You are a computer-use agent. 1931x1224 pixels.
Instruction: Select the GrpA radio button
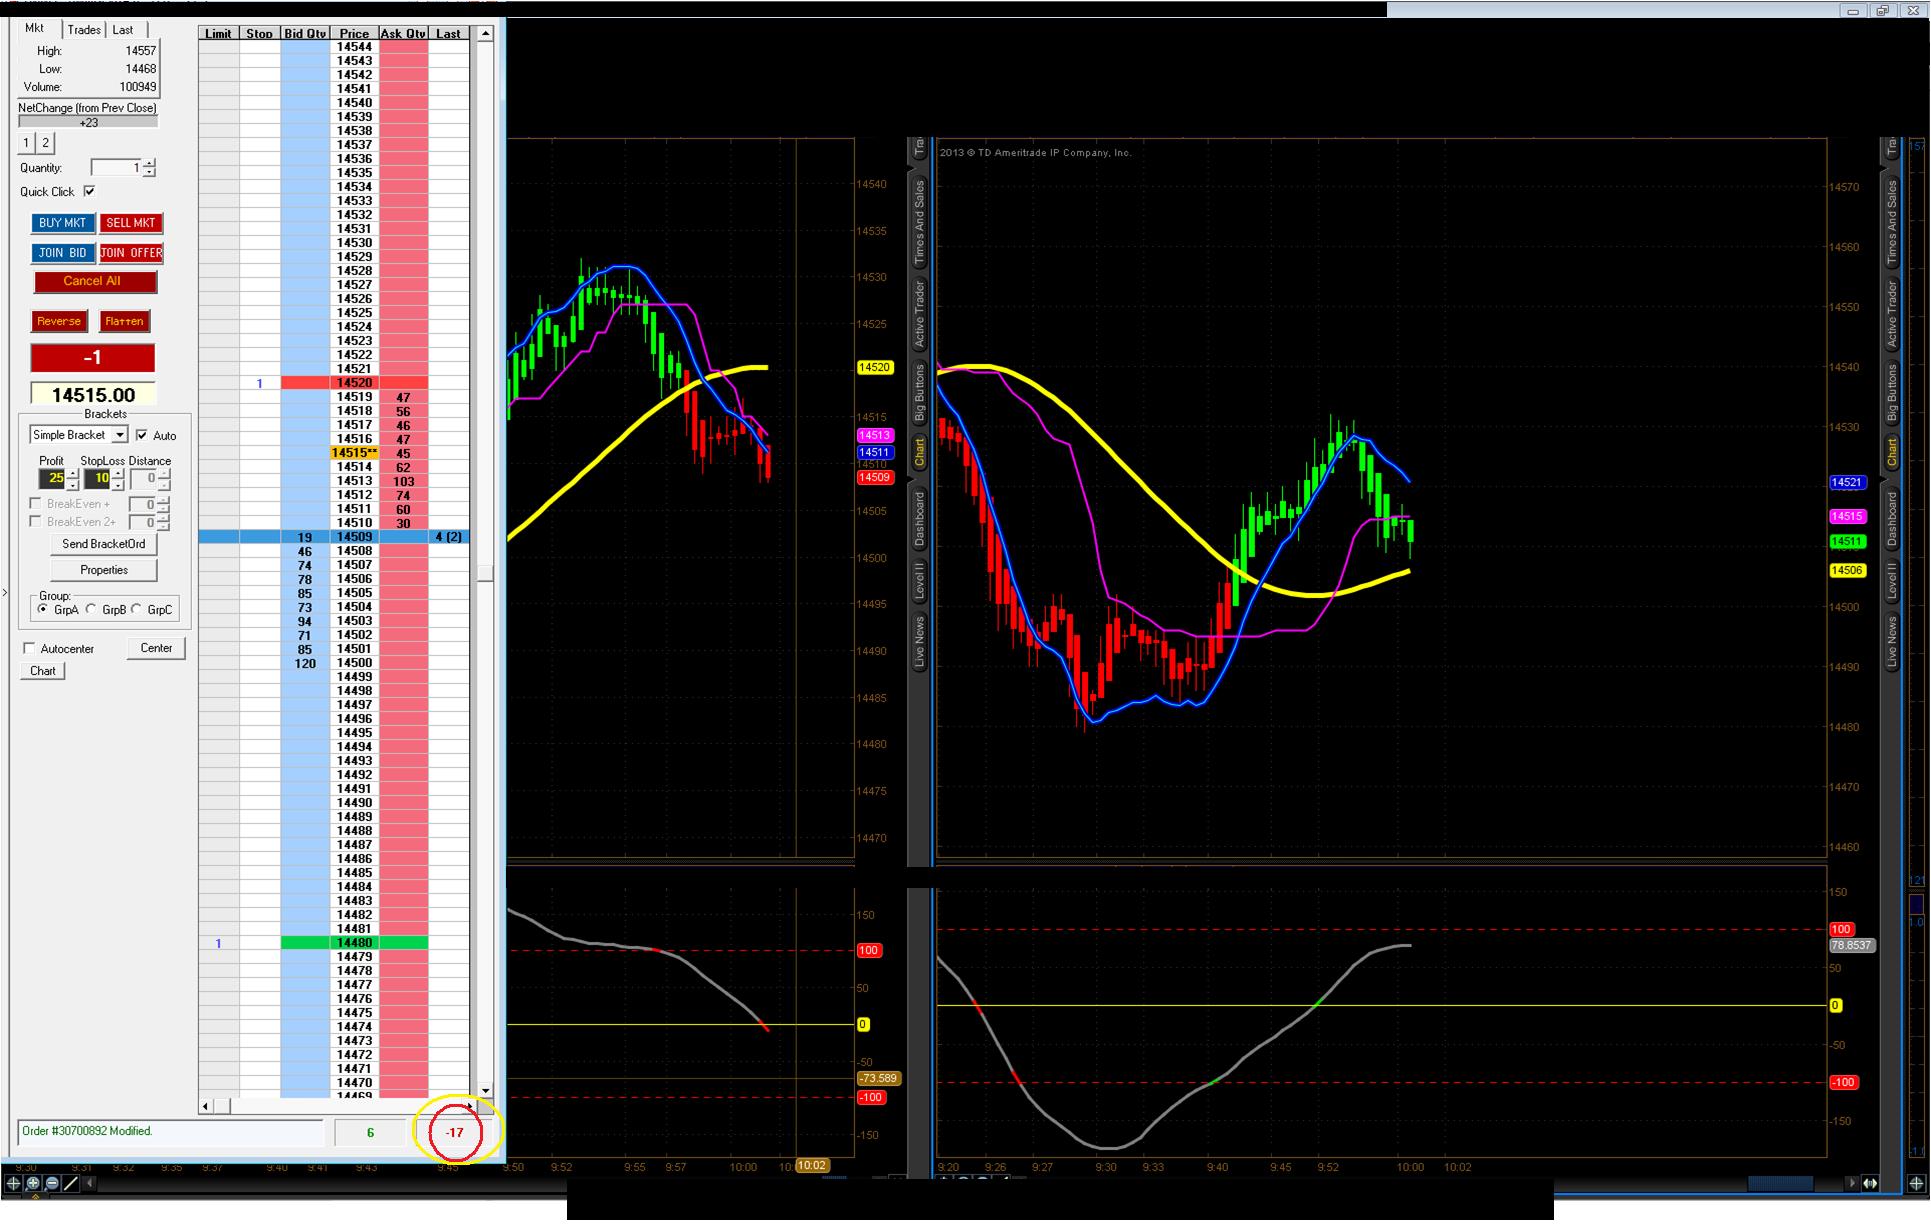coord(43,609)
